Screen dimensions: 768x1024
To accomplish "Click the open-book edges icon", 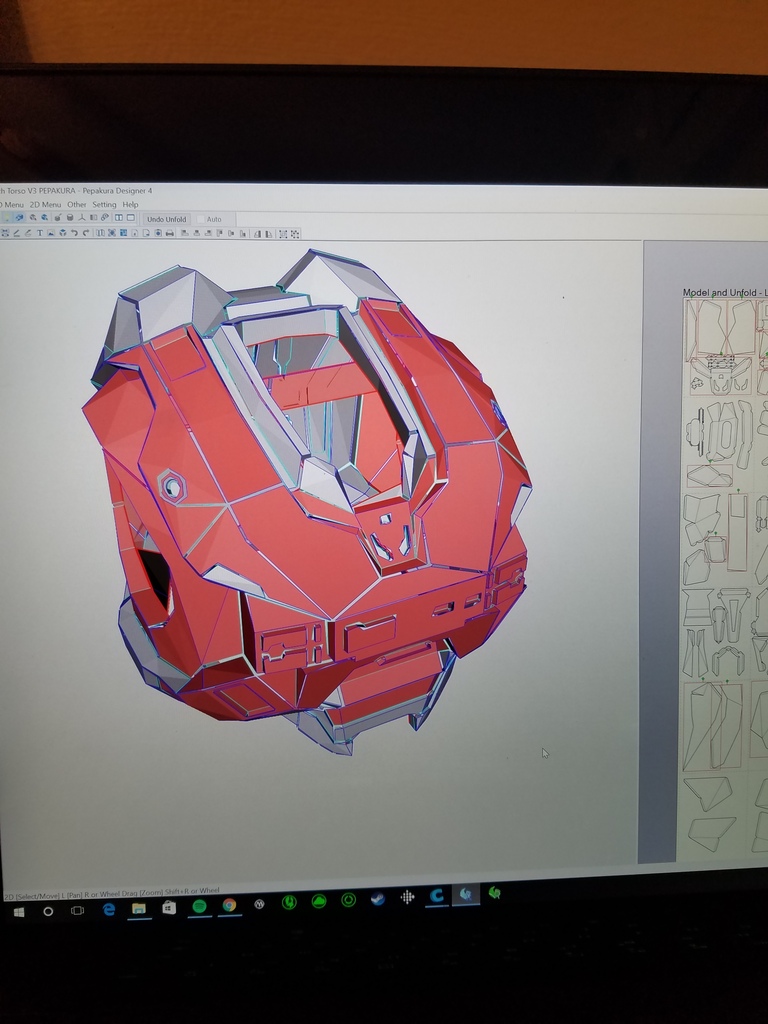I will coord(93,218).
